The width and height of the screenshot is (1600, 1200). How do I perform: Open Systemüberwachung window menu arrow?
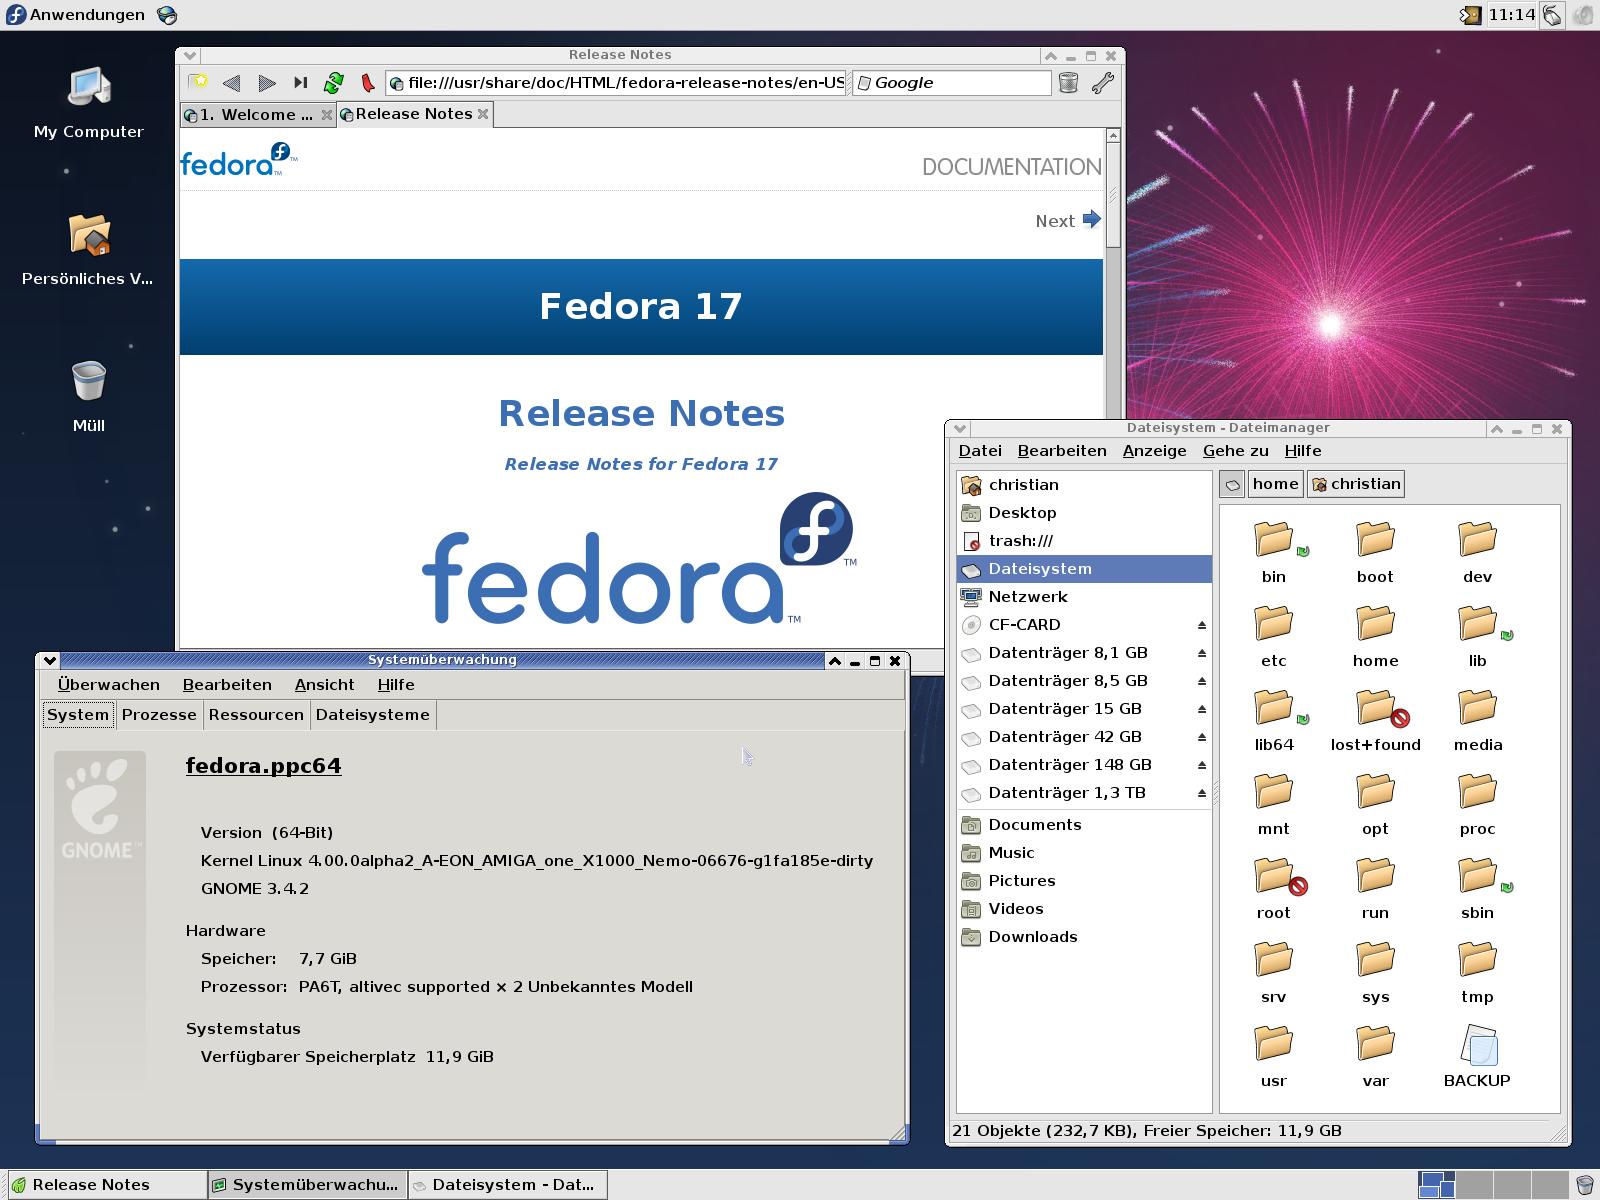49,660
